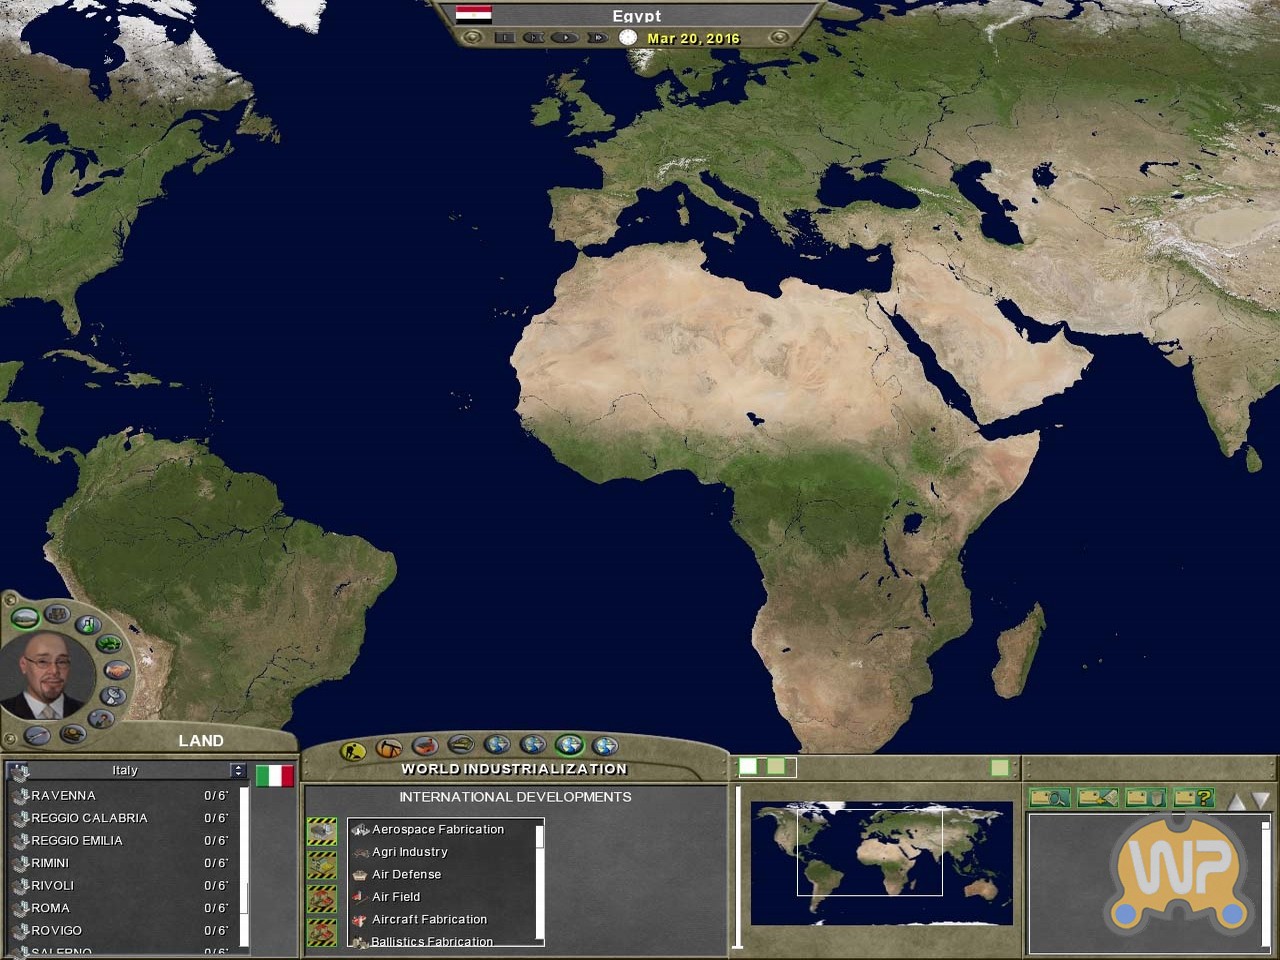This screenshot has height=960, width=1280.
Task: Select the Land department icon
Action: (x=25, y=617)
